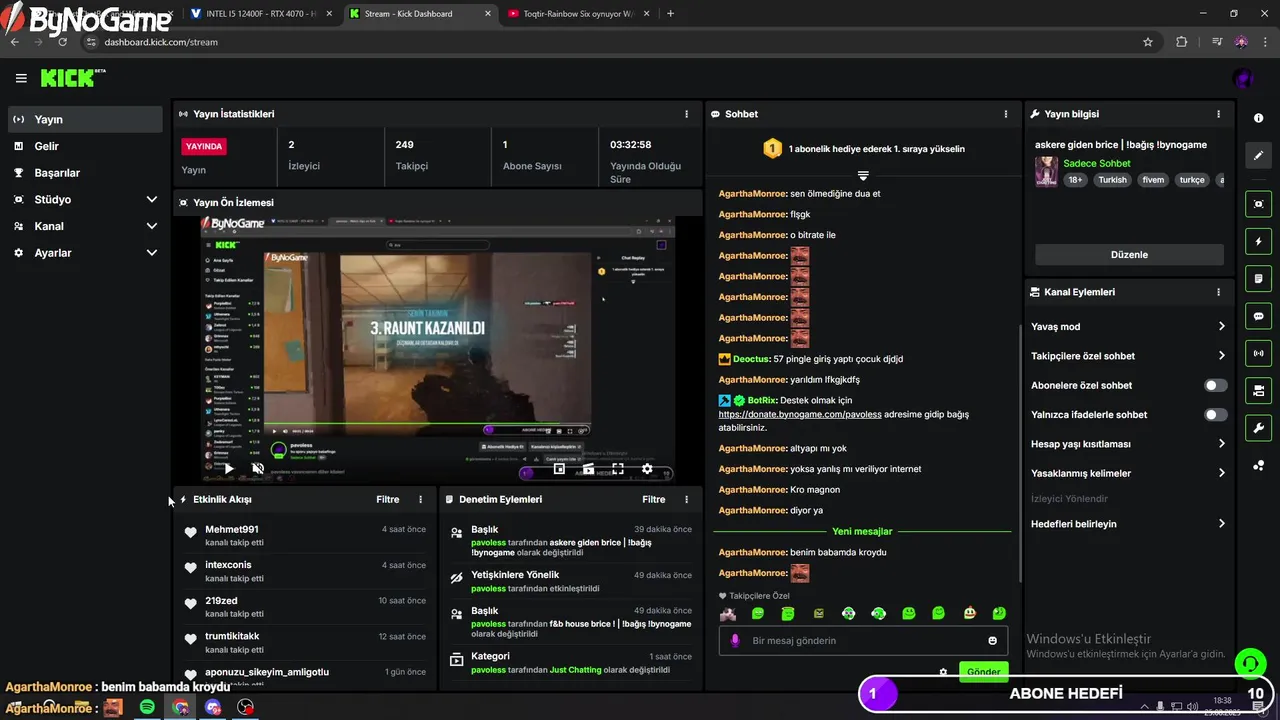Open the hamburger menu next to Kick logo
Screen dimensions: 1280x720
click(x=21, y=78)
